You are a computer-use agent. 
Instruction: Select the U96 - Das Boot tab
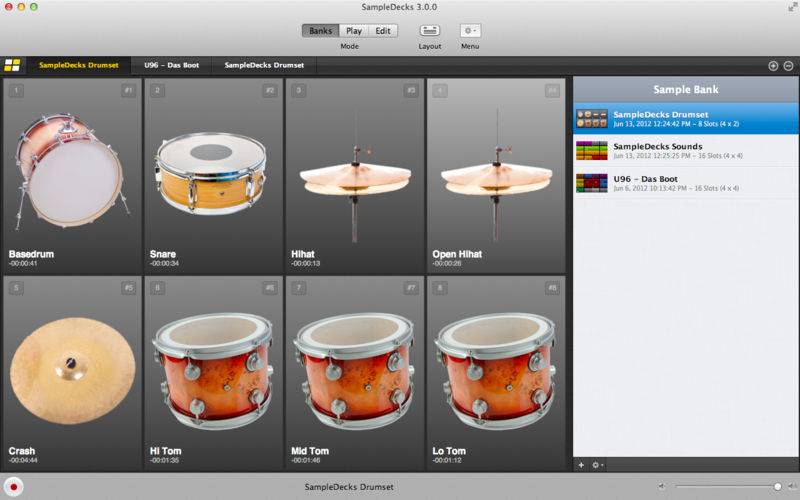[171, 65]
